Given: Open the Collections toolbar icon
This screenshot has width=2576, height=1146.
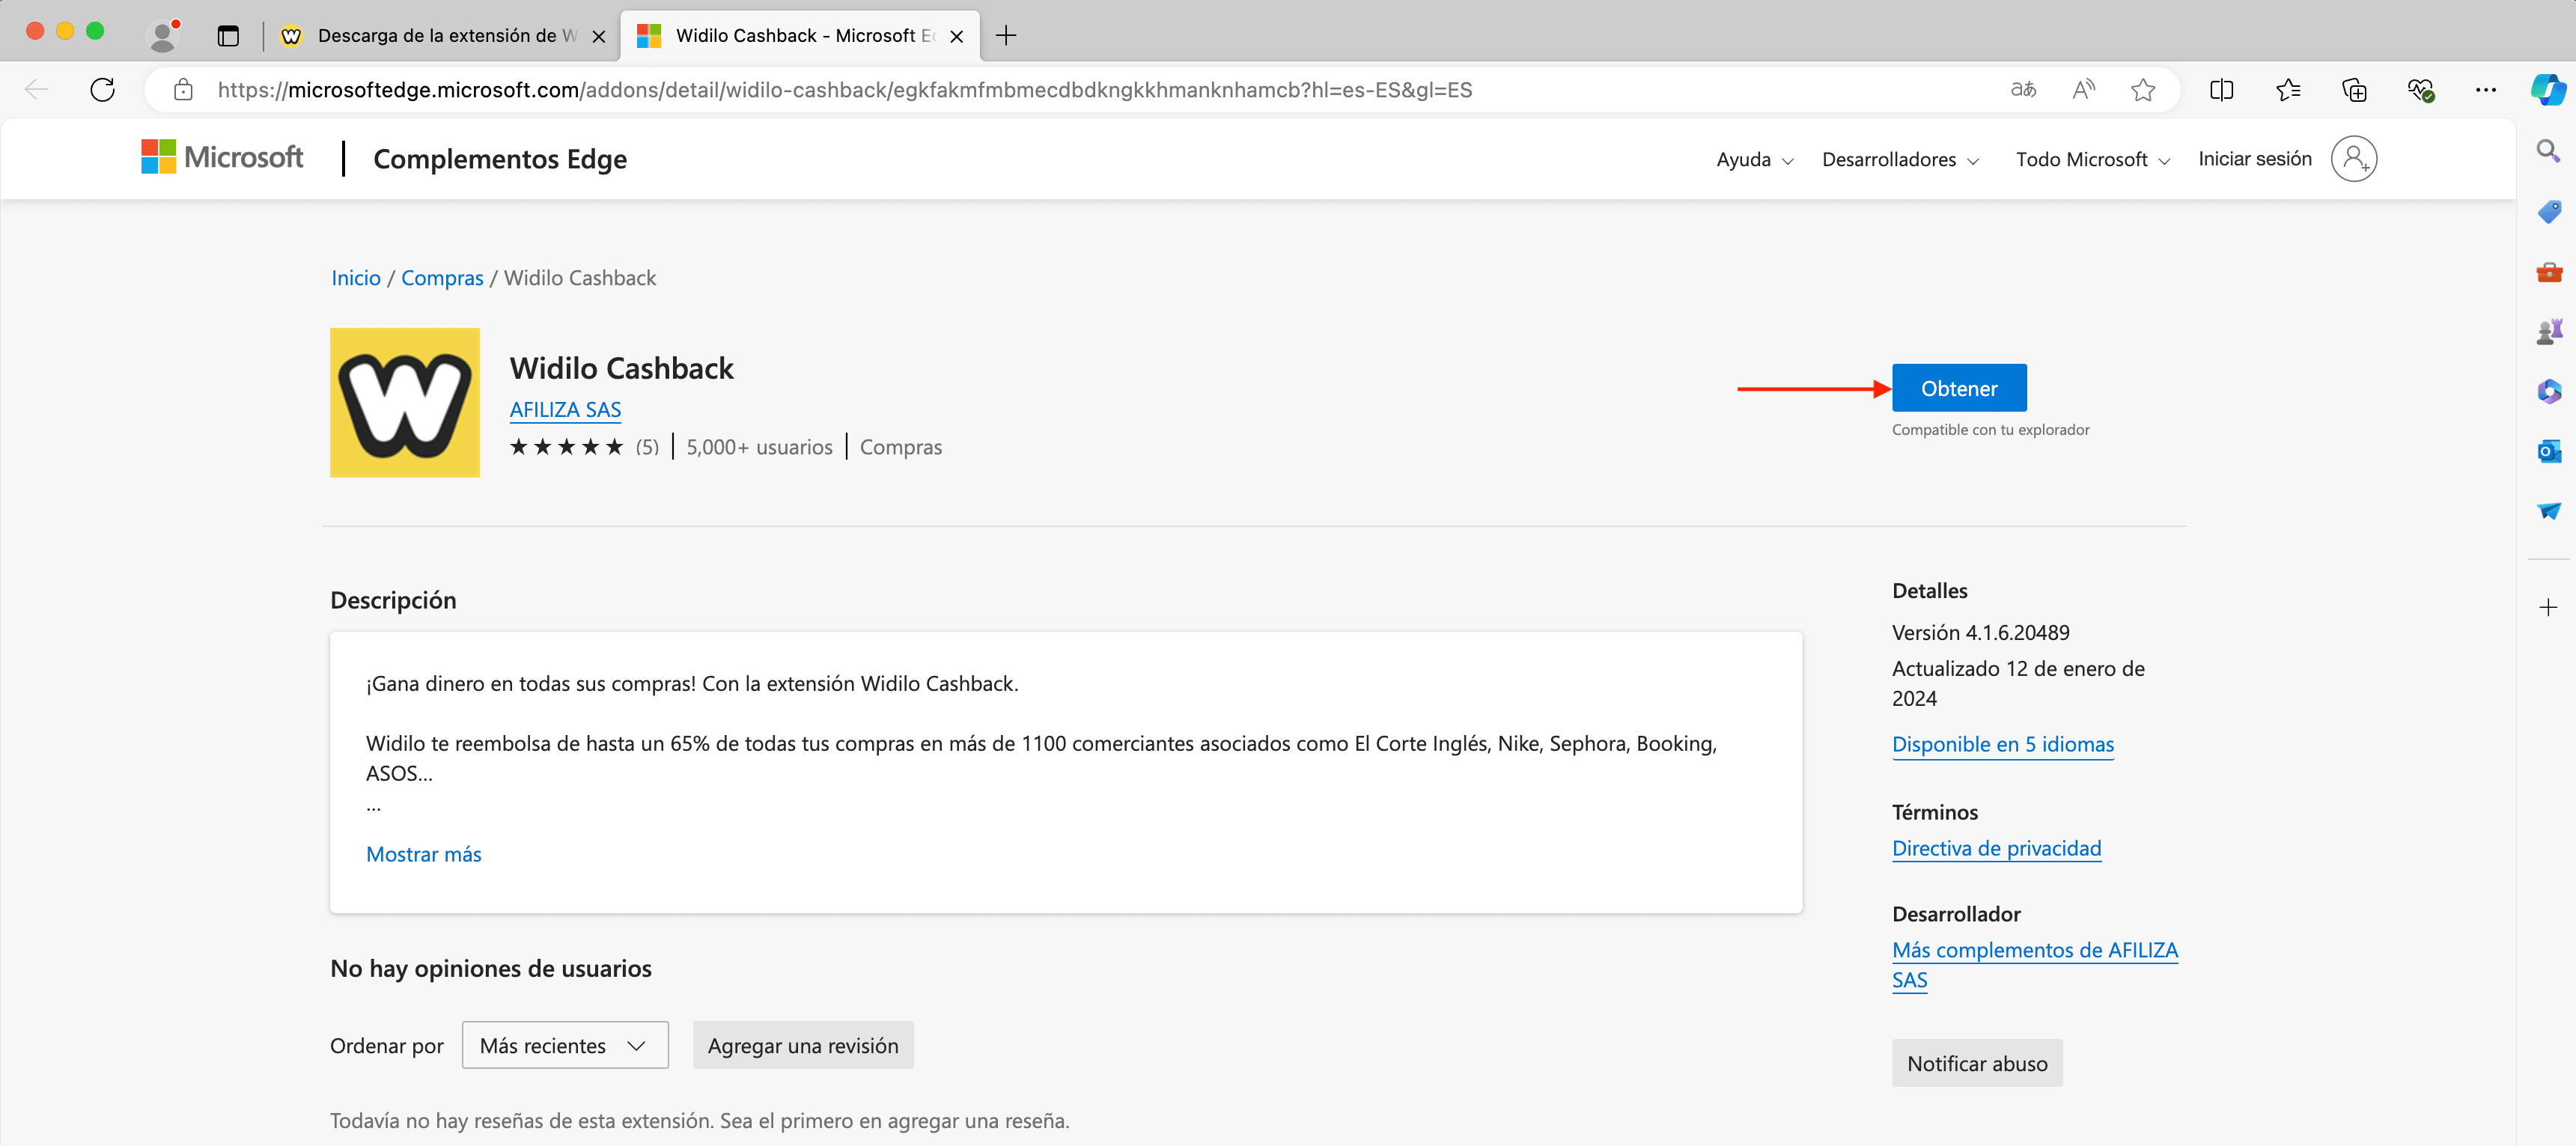Looking at the screenshot, I should (x=2354, y=90).
